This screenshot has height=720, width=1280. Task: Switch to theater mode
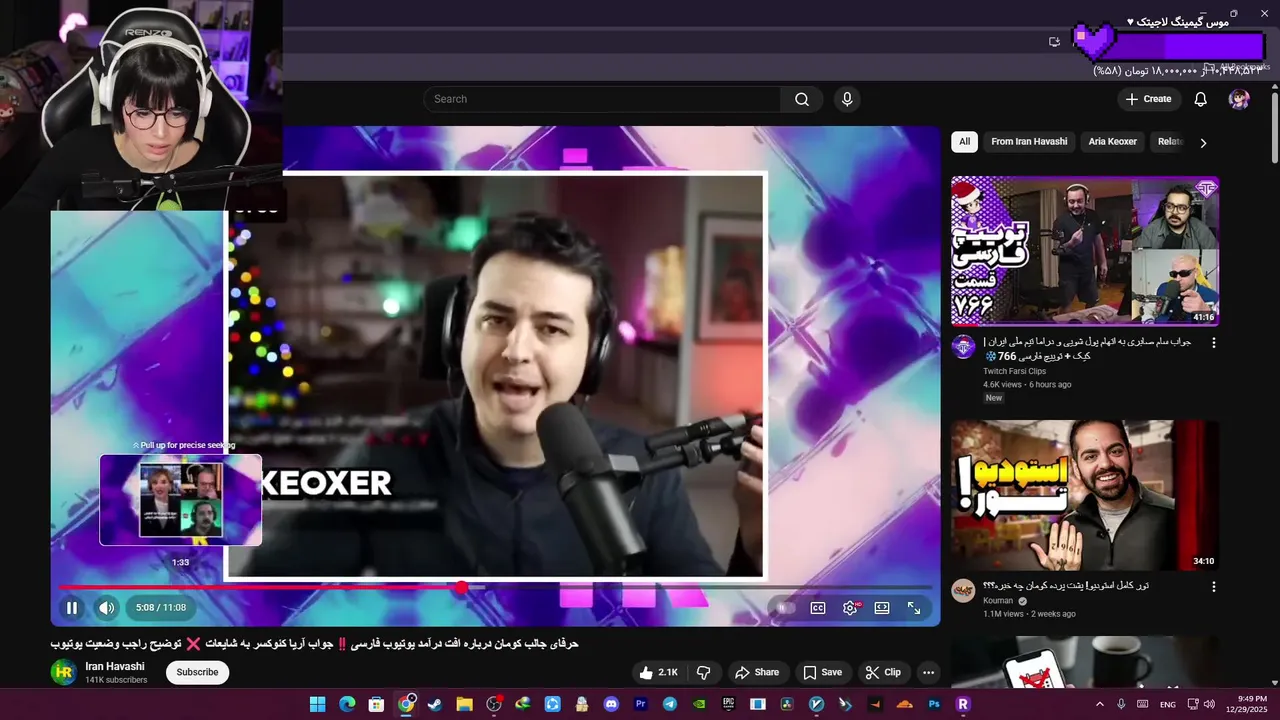pos(882,608)
